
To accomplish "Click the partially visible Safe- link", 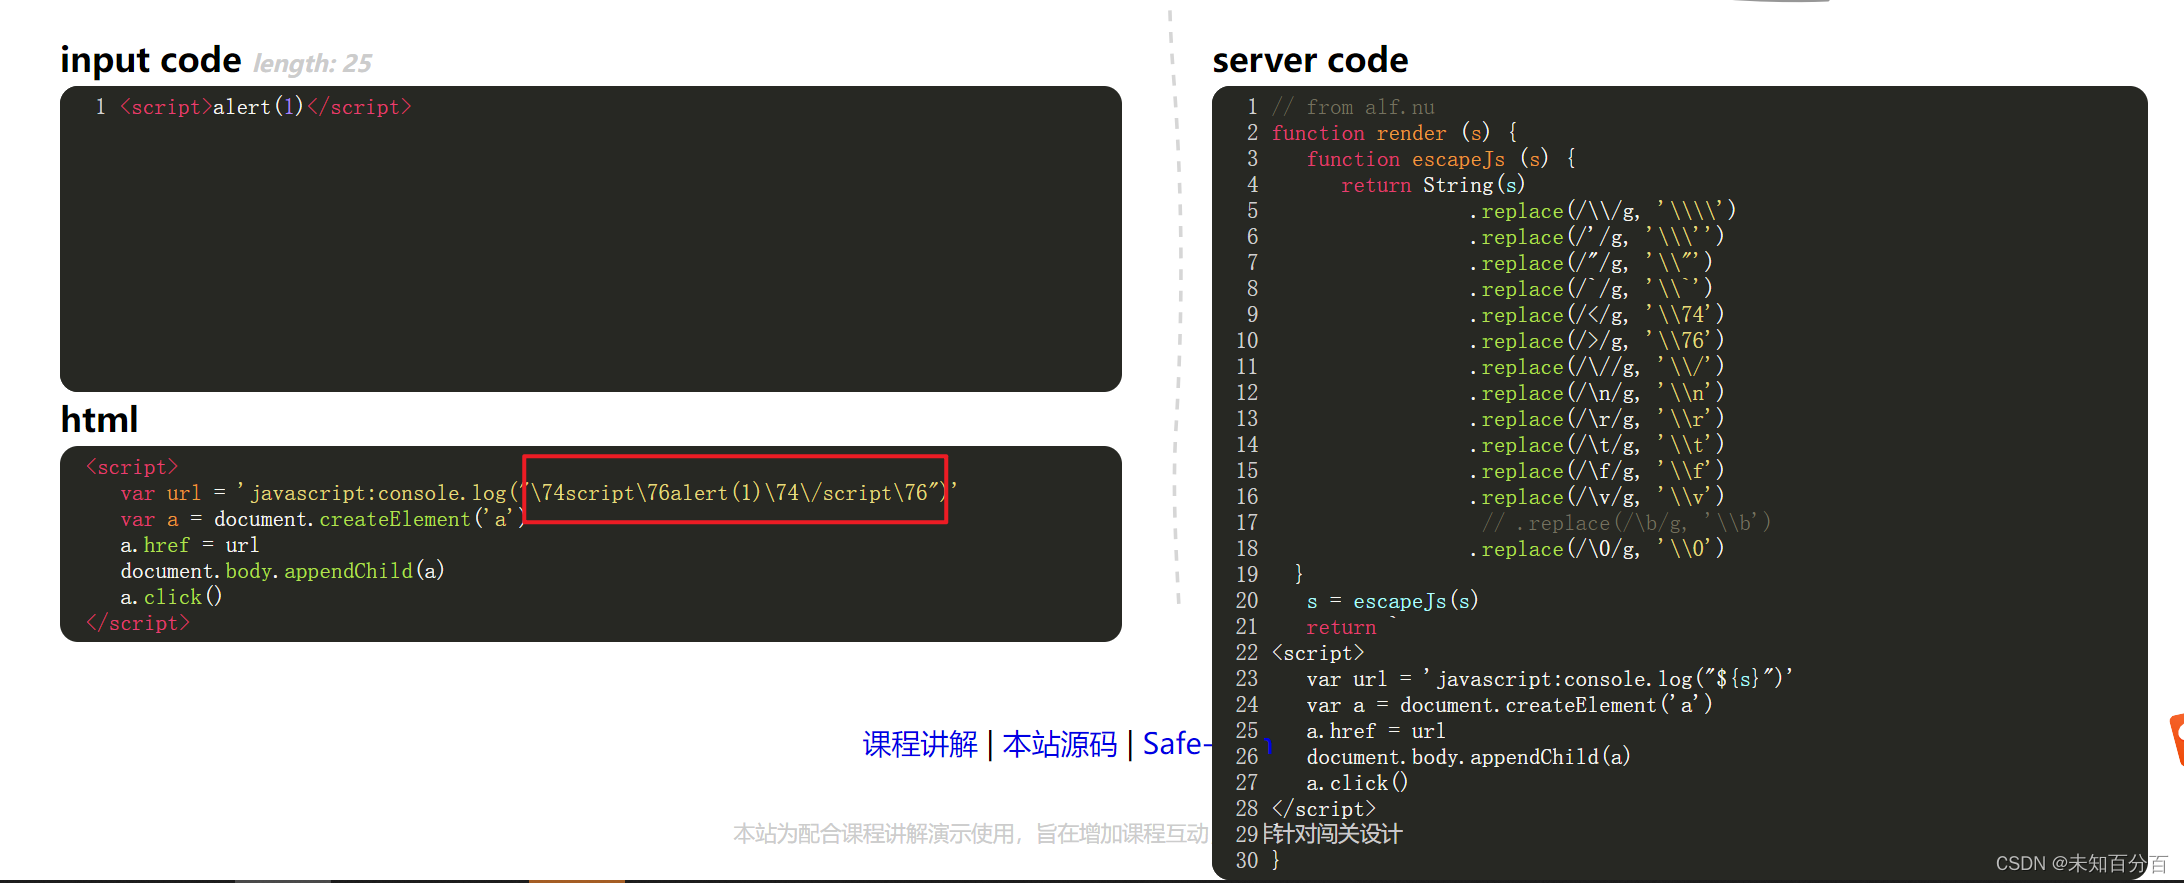I will 1176,744.
